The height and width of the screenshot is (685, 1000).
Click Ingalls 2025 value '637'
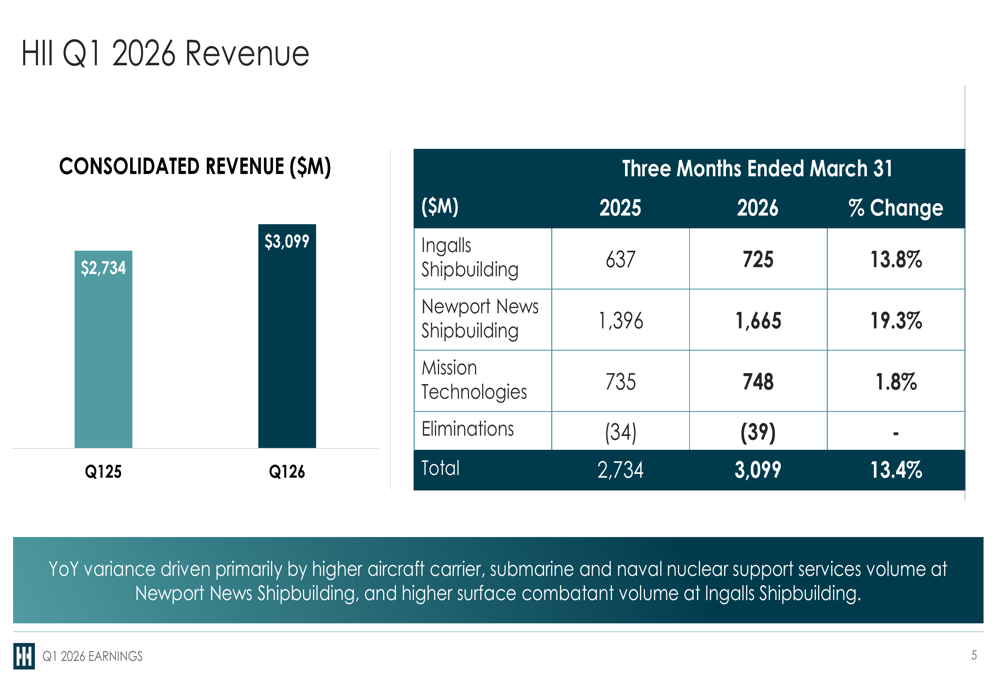tap(621, 259)
